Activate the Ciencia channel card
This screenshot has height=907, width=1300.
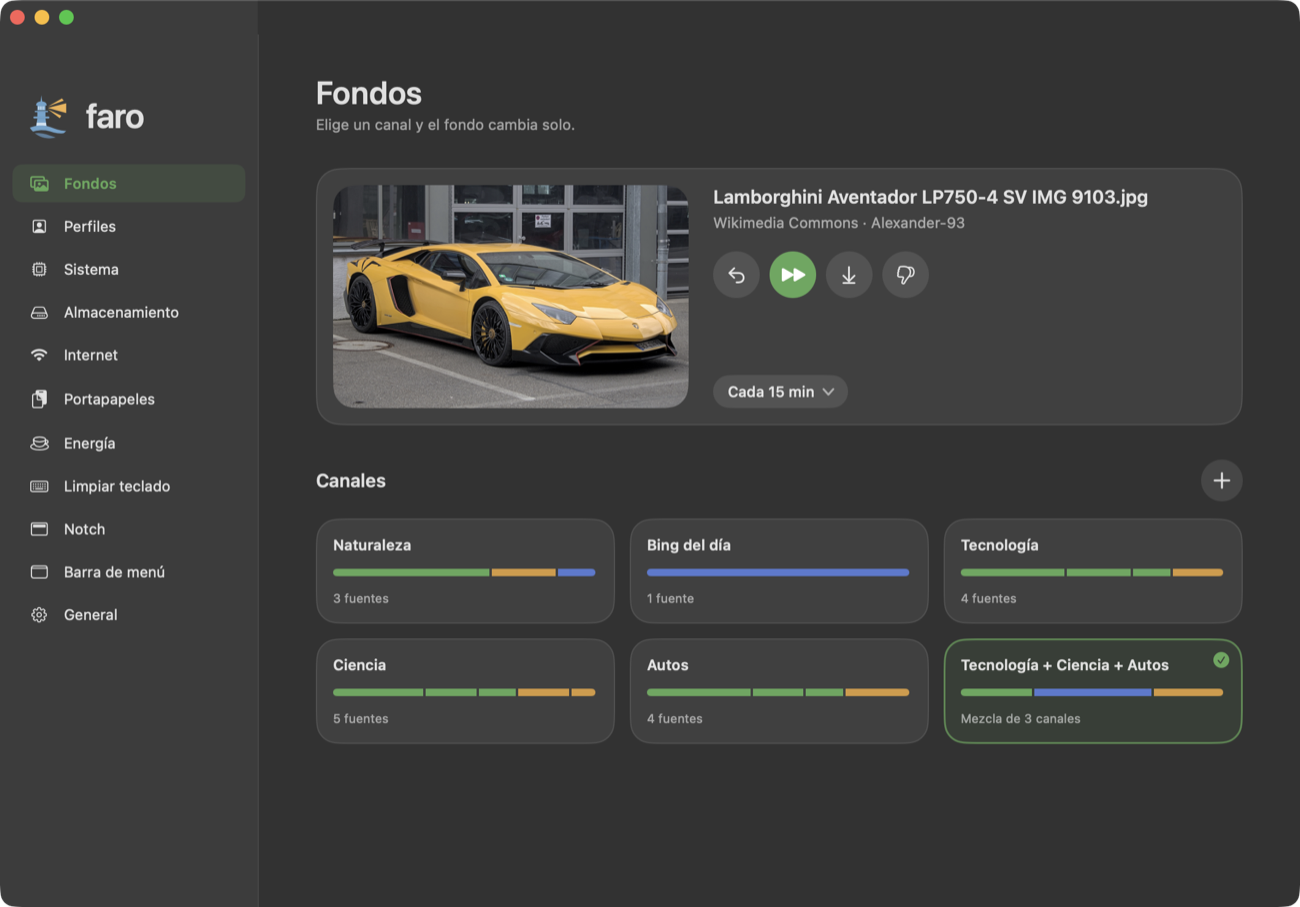(465, 691)
